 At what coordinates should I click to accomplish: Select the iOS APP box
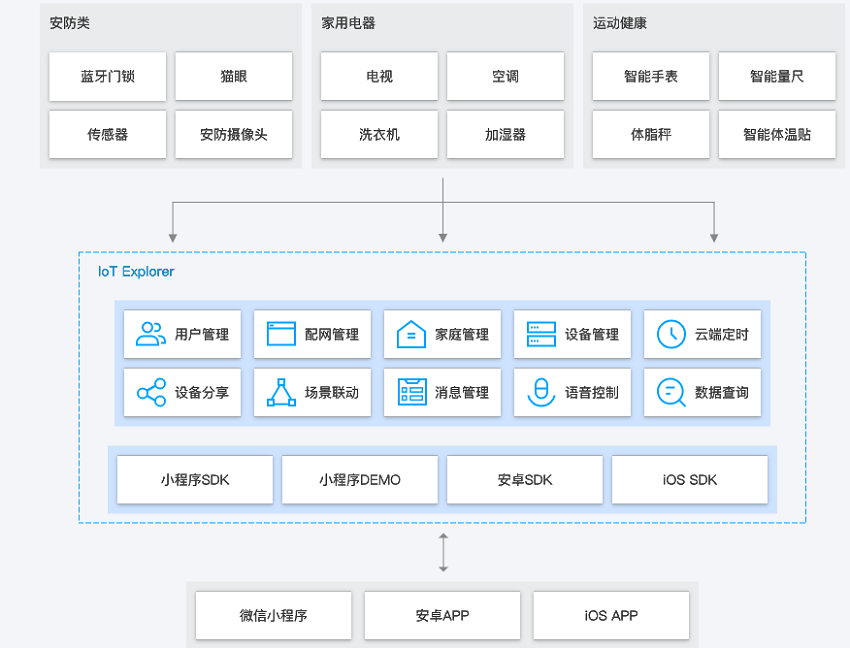tap(611, 615)
